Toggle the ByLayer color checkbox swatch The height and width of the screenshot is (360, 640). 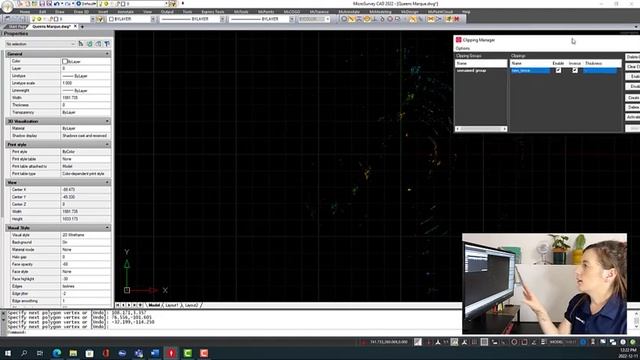click(64, 61)
